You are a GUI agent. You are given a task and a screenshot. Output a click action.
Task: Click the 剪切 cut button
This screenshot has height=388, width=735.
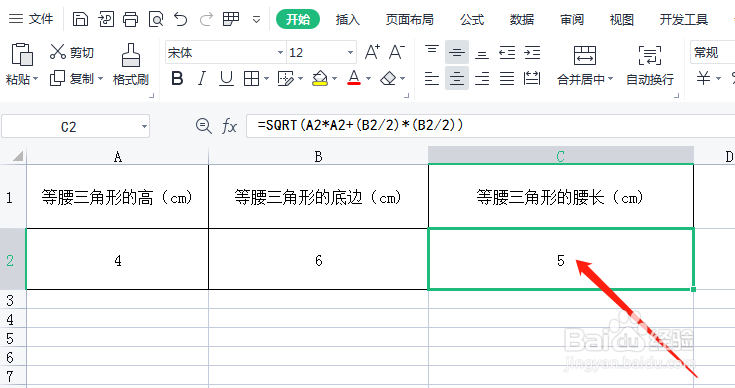(x=72, y=52)
